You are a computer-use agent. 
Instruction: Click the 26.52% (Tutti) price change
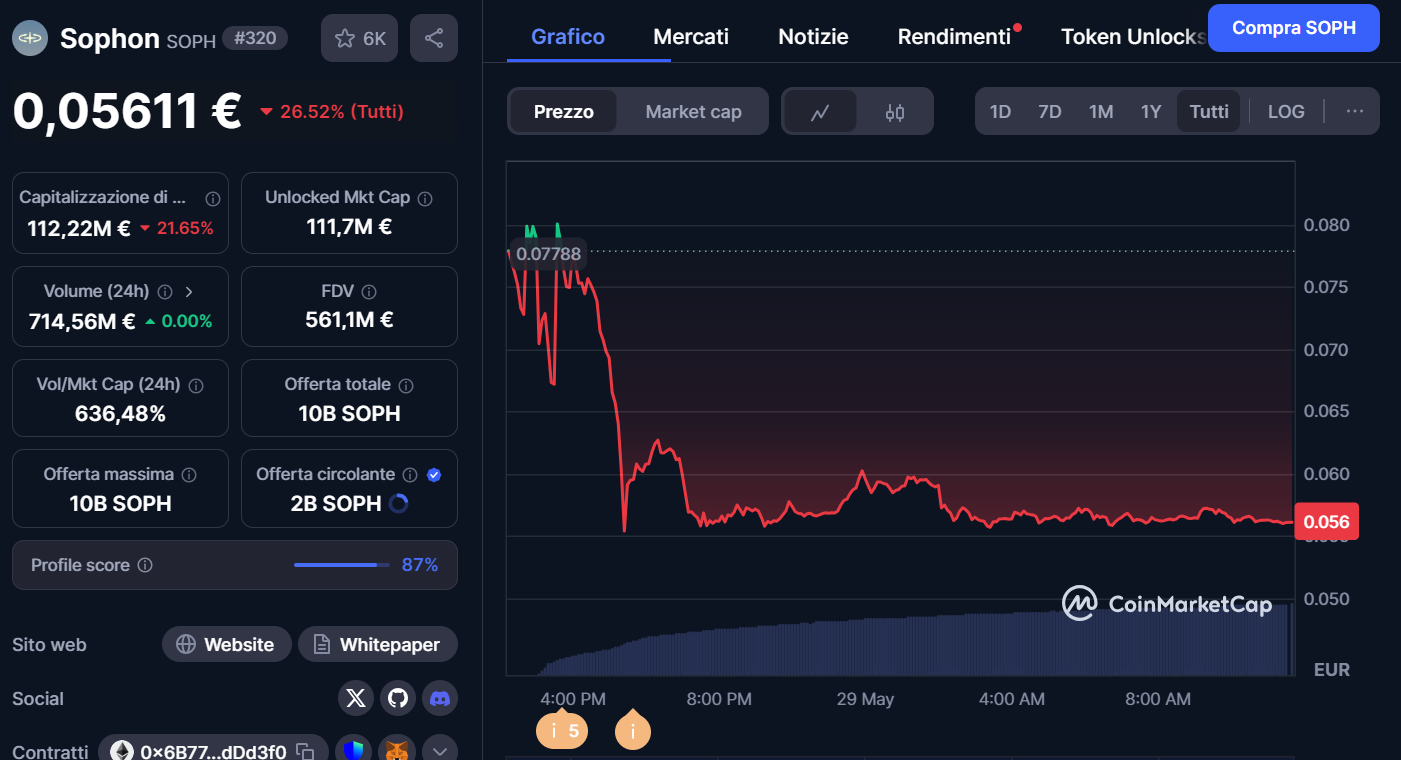pyautogui.click(x=331, y=111)
